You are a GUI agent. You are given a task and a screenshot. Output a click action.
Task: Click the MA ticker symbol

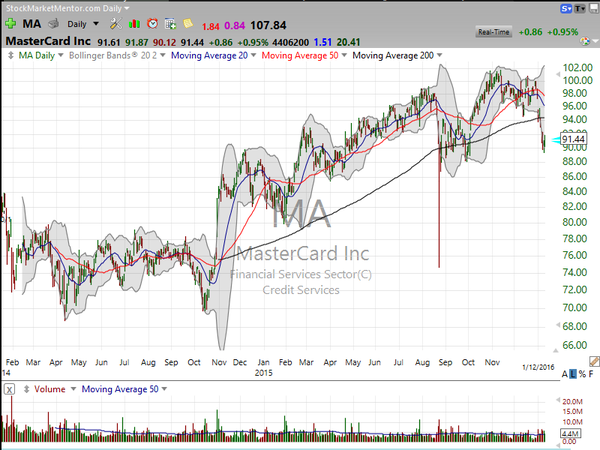[32, 24]
